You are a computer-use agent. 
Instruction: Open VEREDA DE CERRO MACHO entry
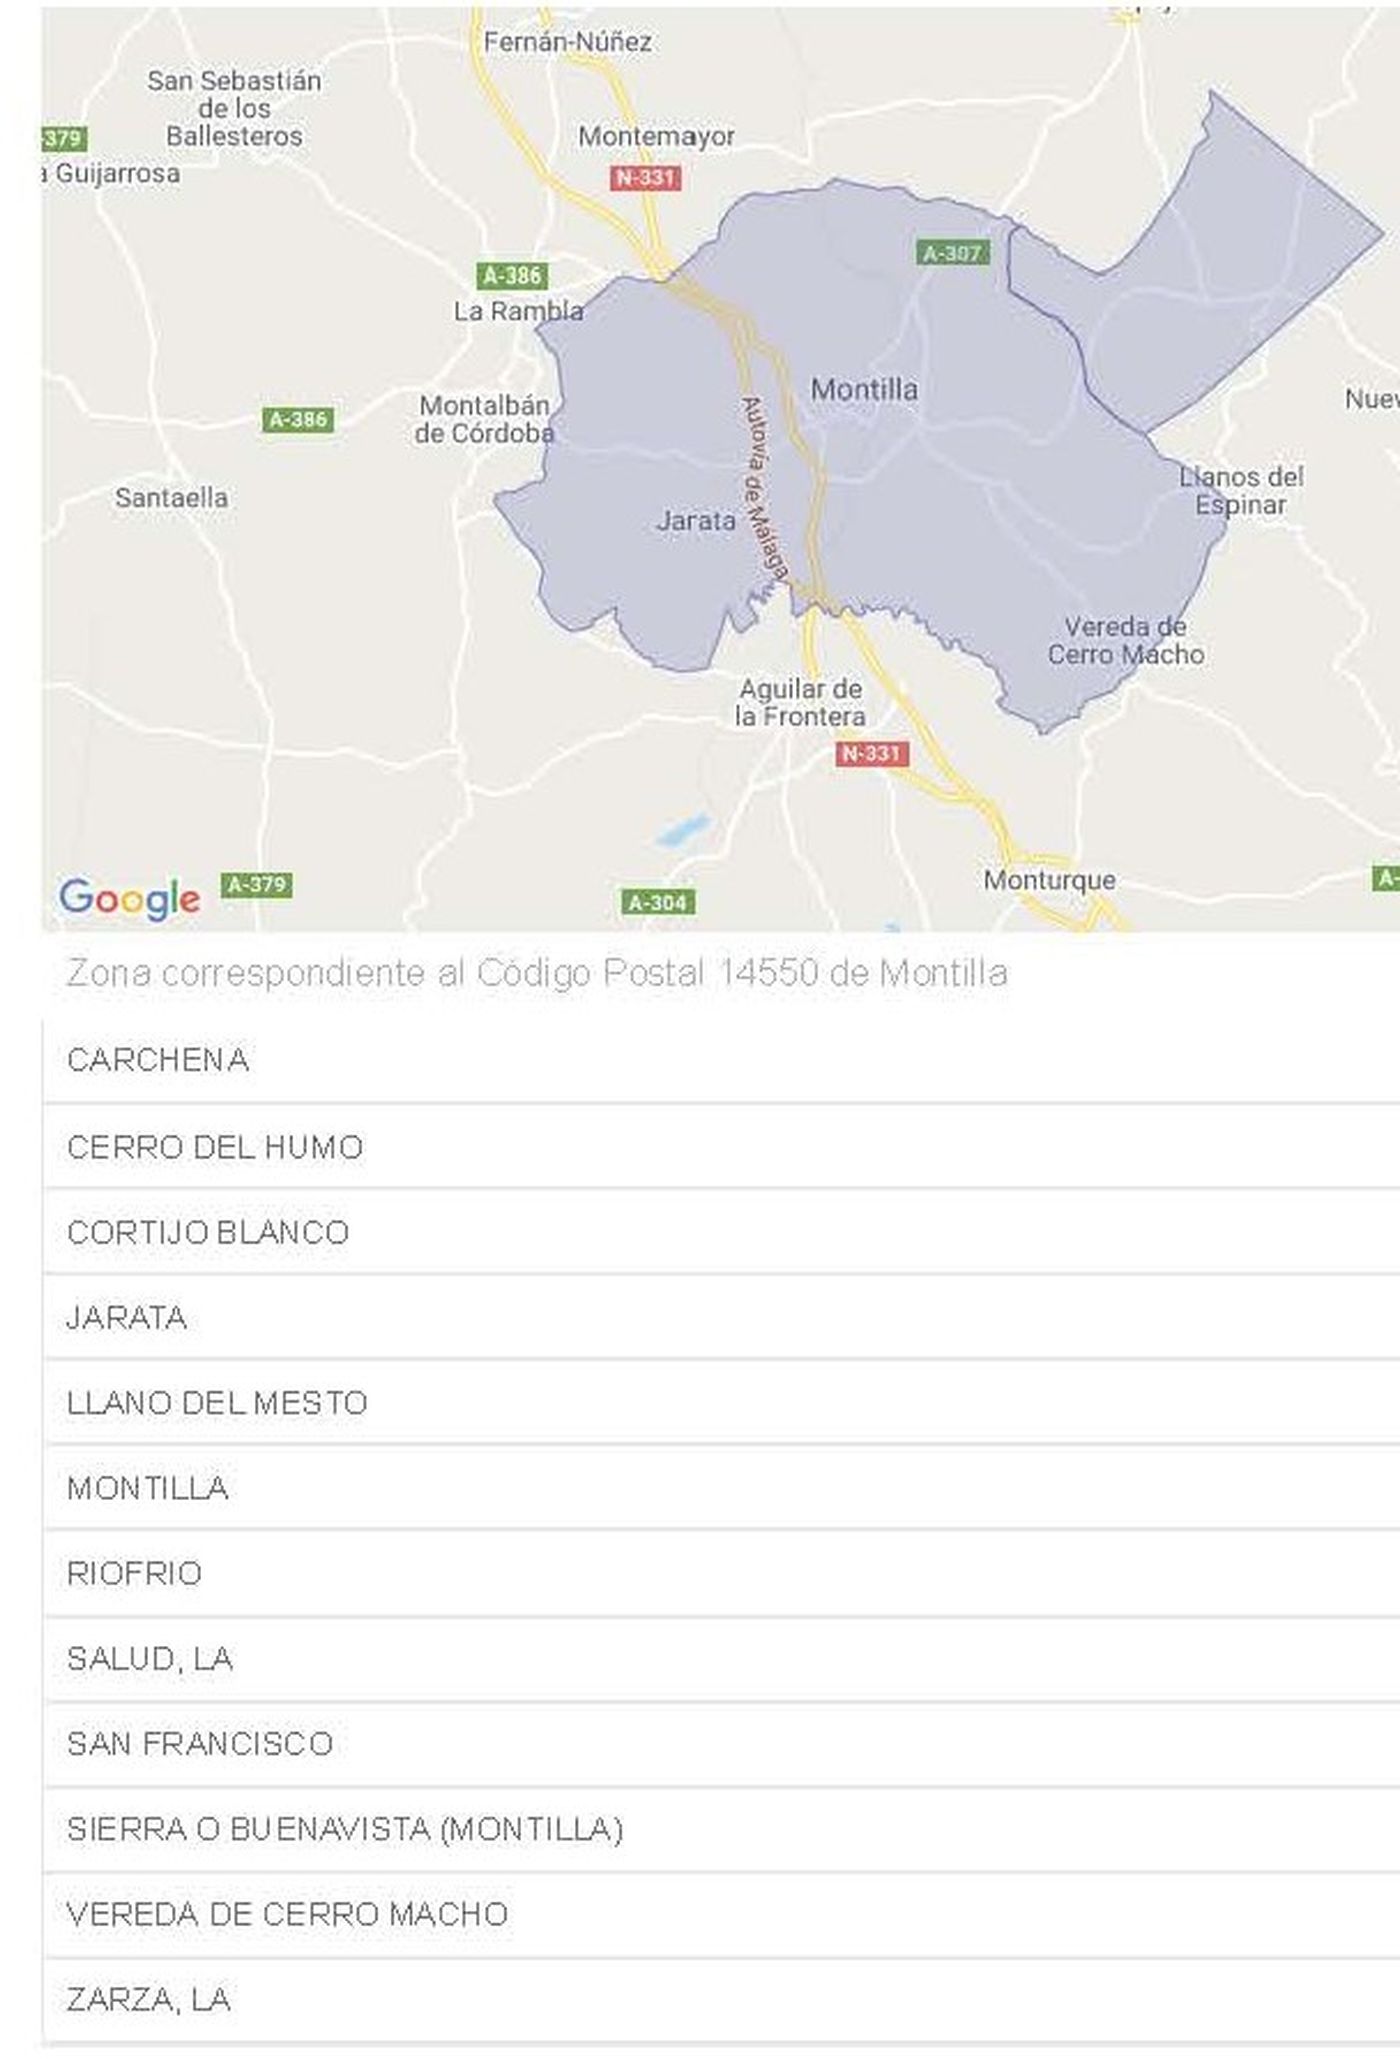[721, 1915]
